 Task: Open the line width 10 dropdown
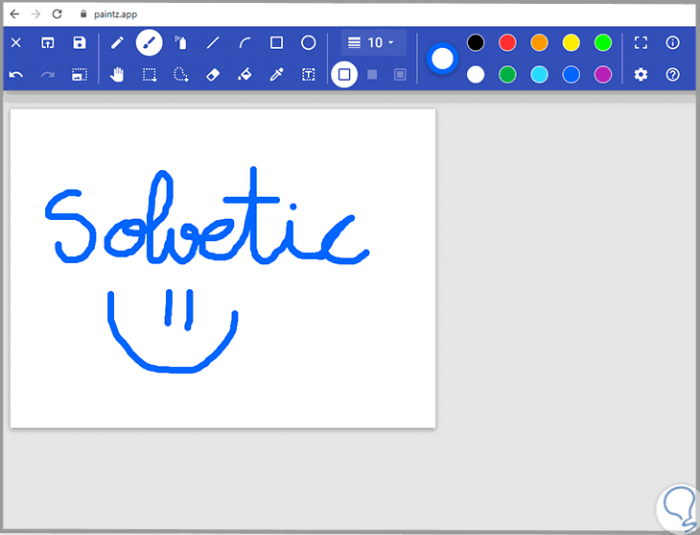coord(374,43)
